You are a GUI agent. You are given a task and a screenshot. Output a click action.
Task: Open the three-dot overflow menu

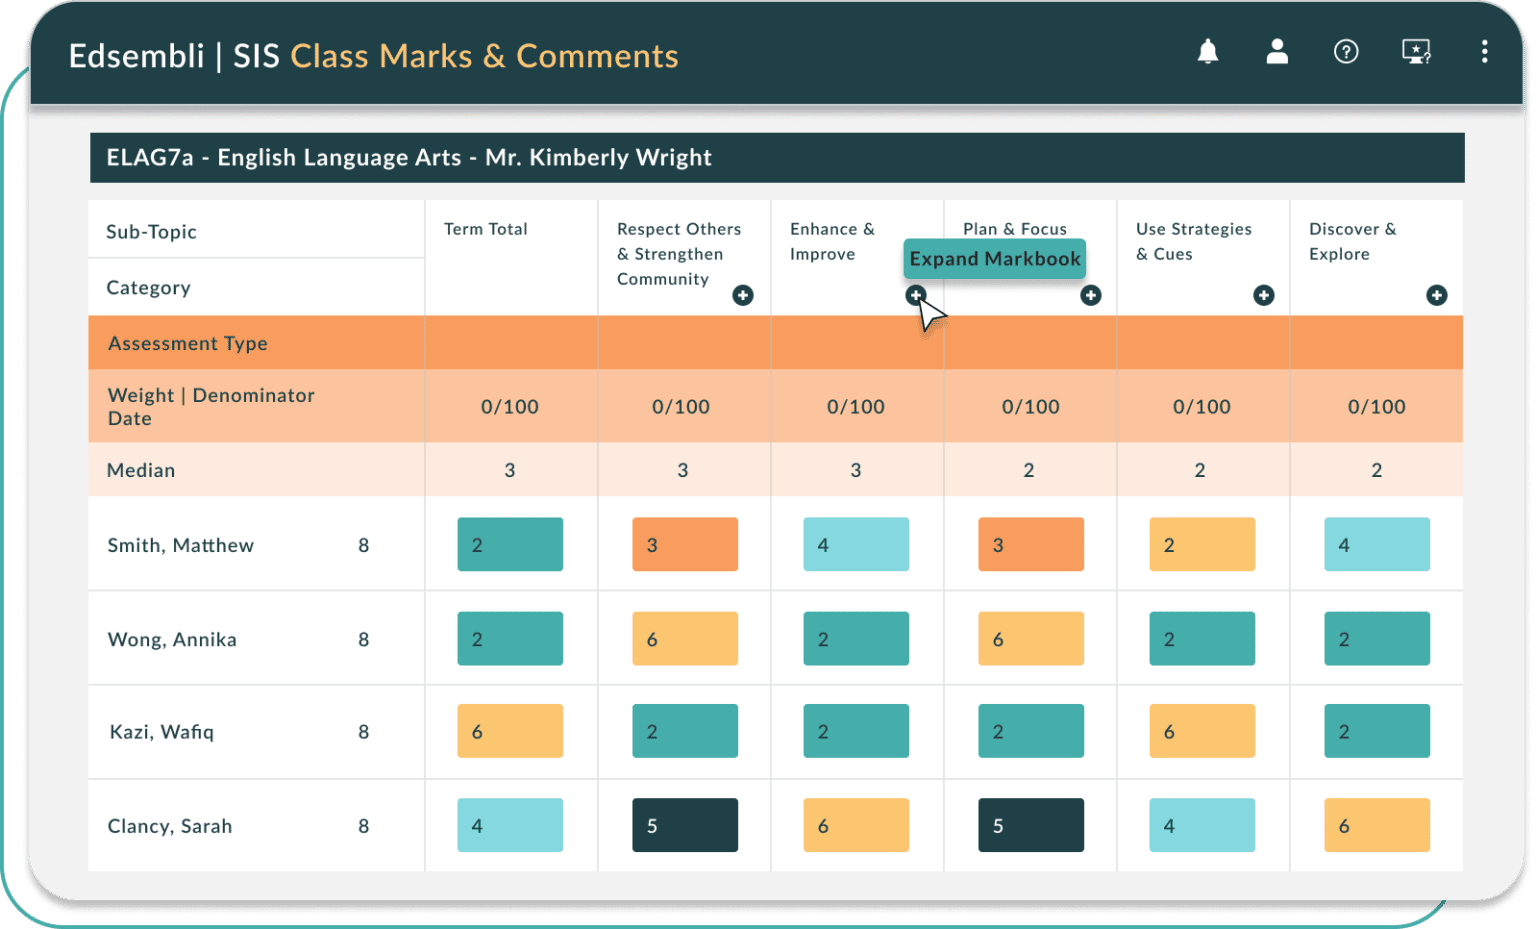tap(1485, 51)
